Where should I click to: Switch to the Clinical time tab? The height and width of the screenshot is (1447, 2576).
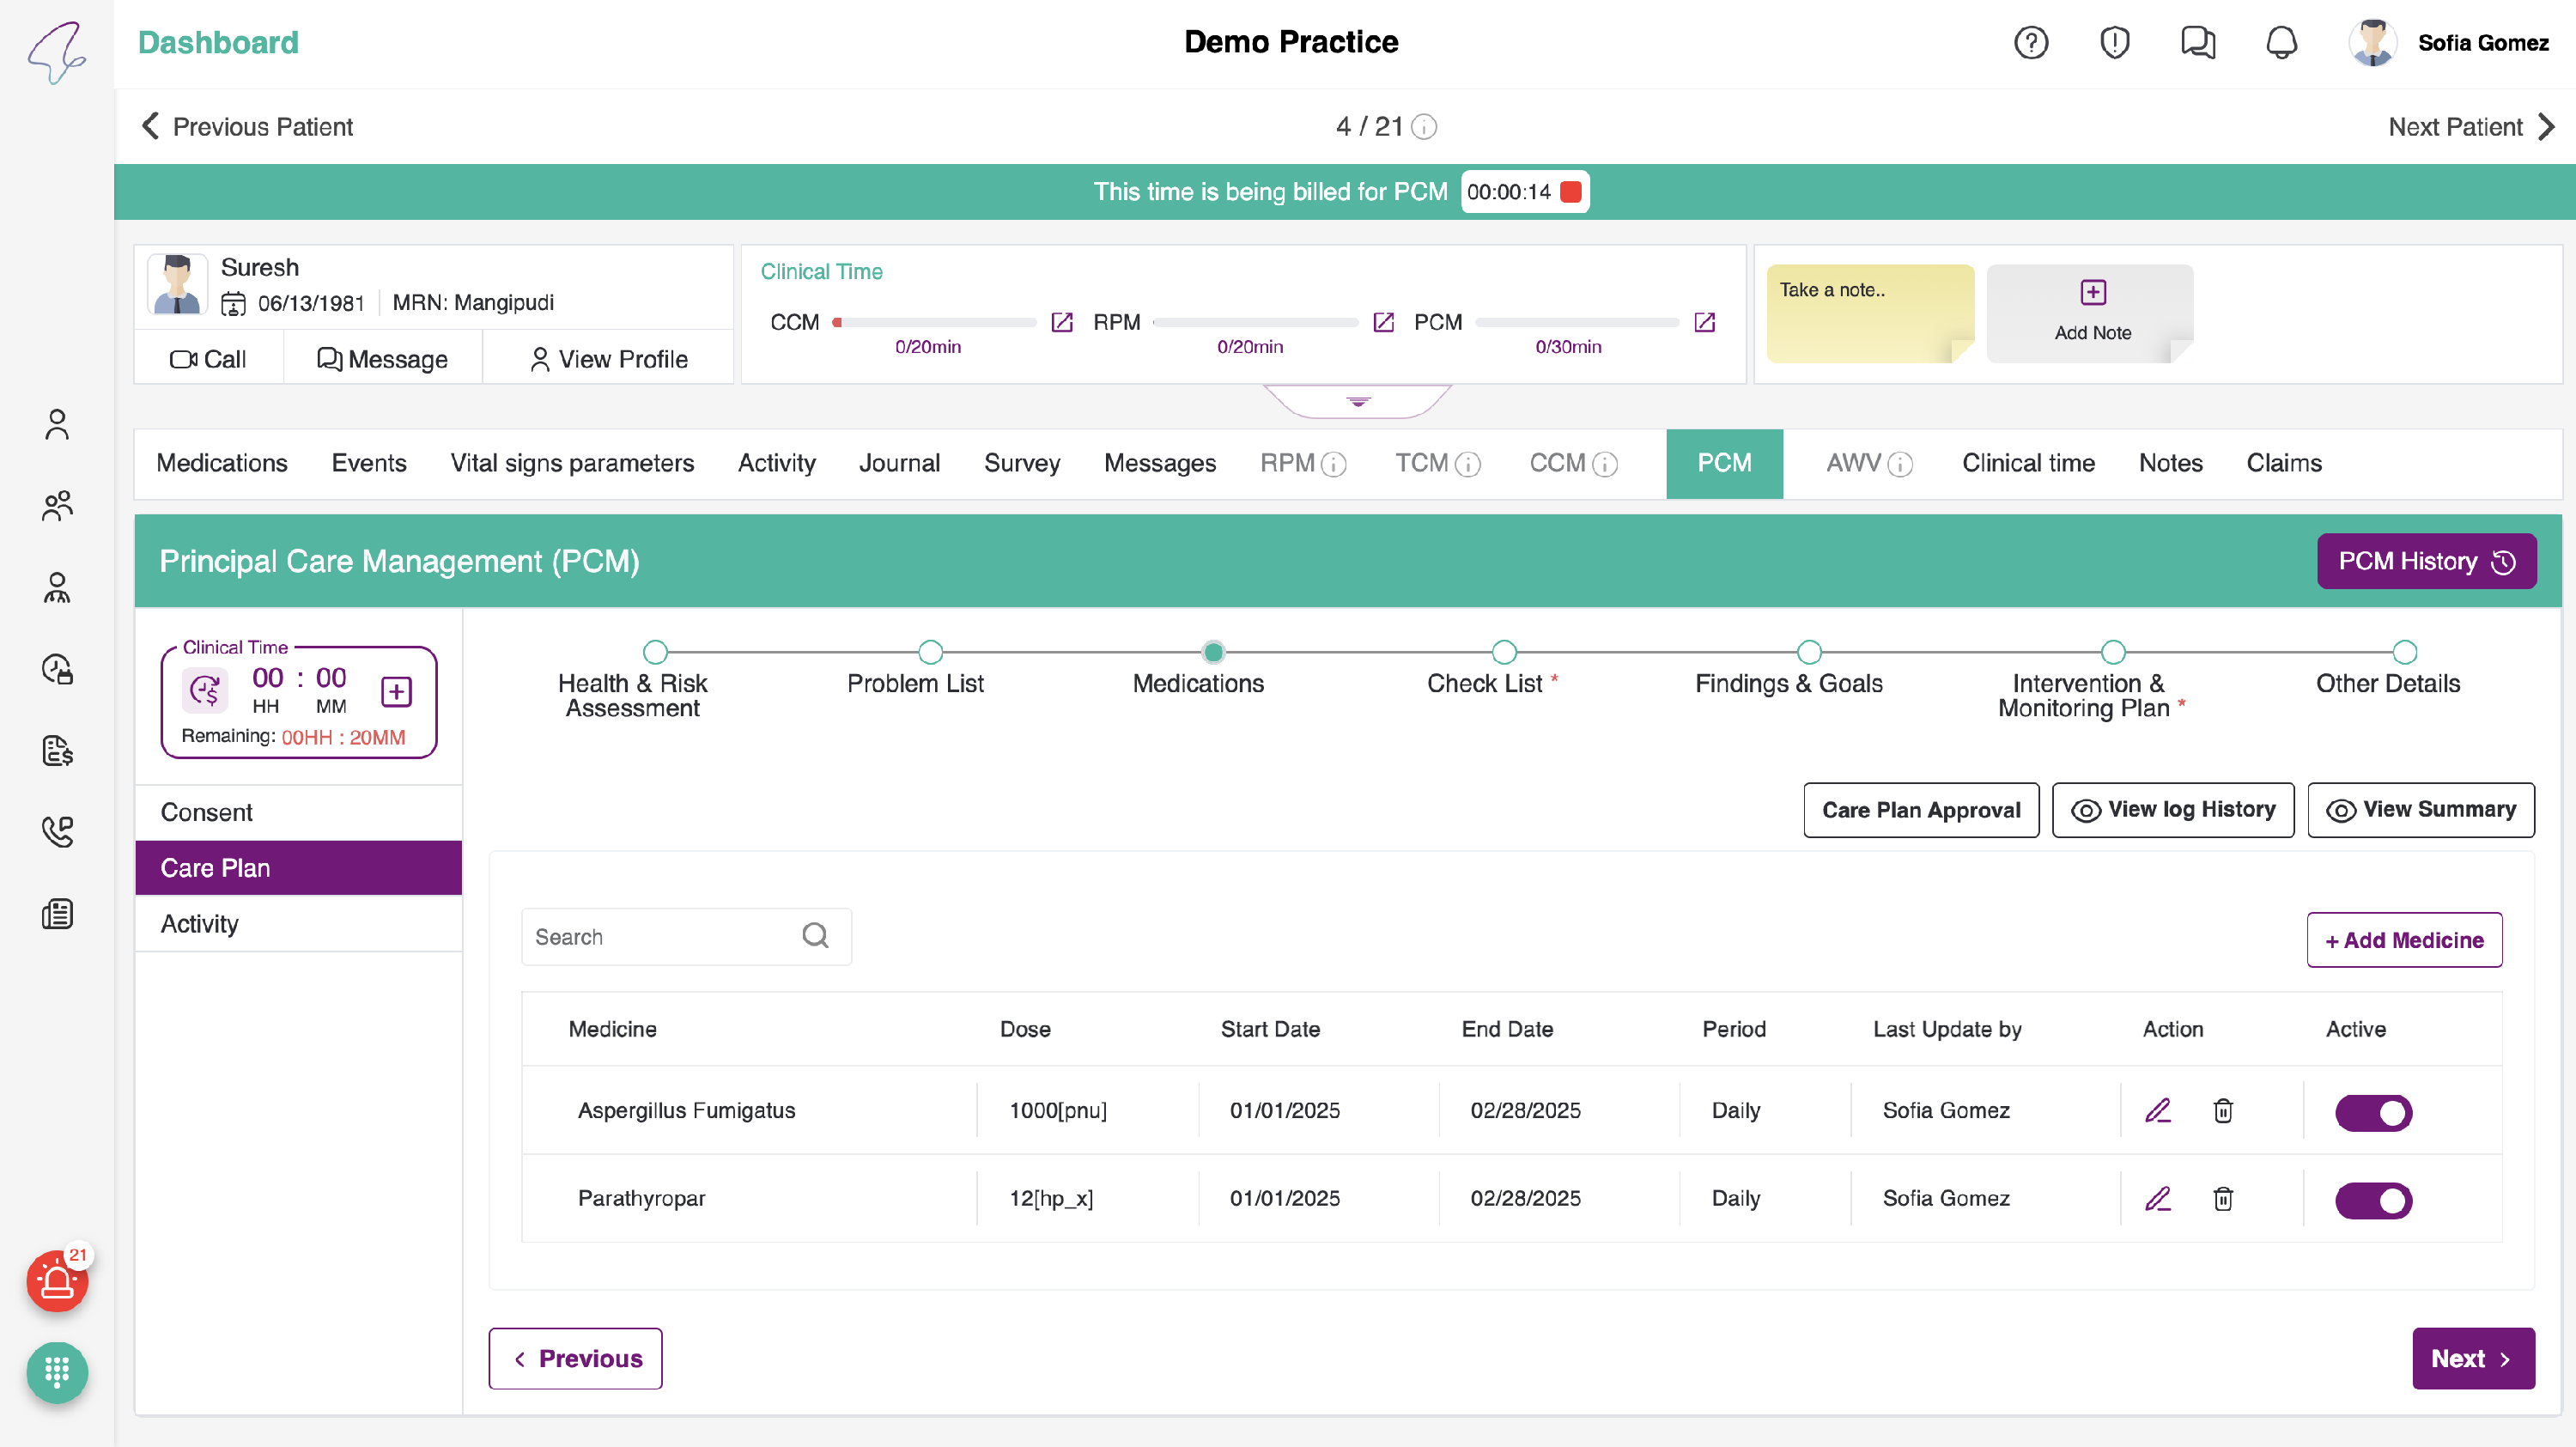point(2027,463)
